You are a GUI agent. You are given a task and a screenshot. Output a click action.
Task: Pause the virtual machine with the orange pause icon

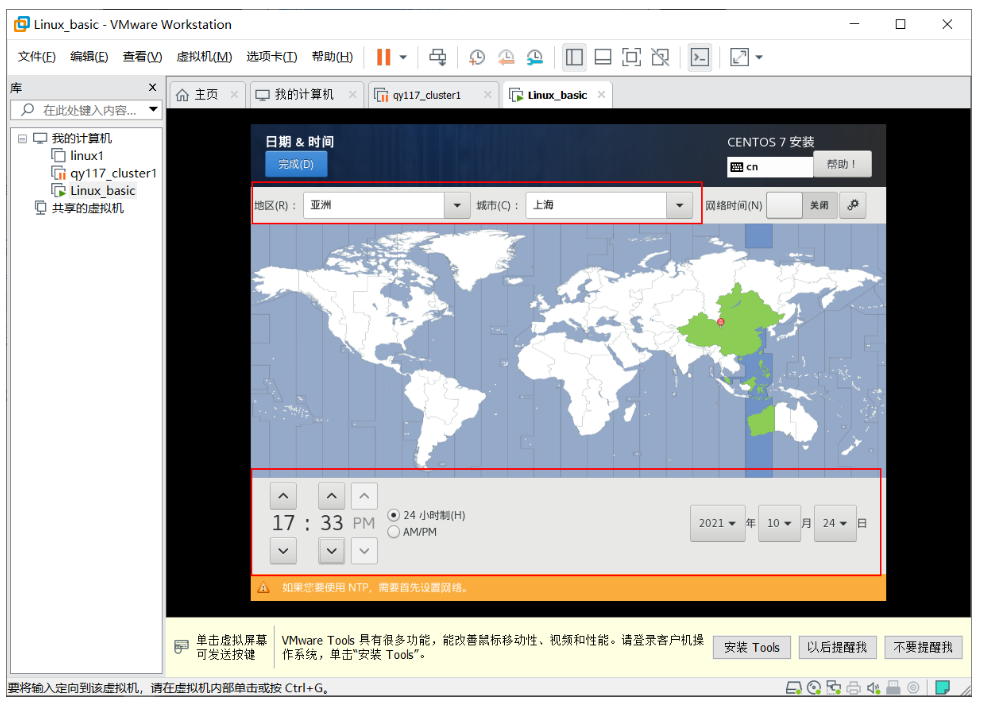[x=384, y=57]
